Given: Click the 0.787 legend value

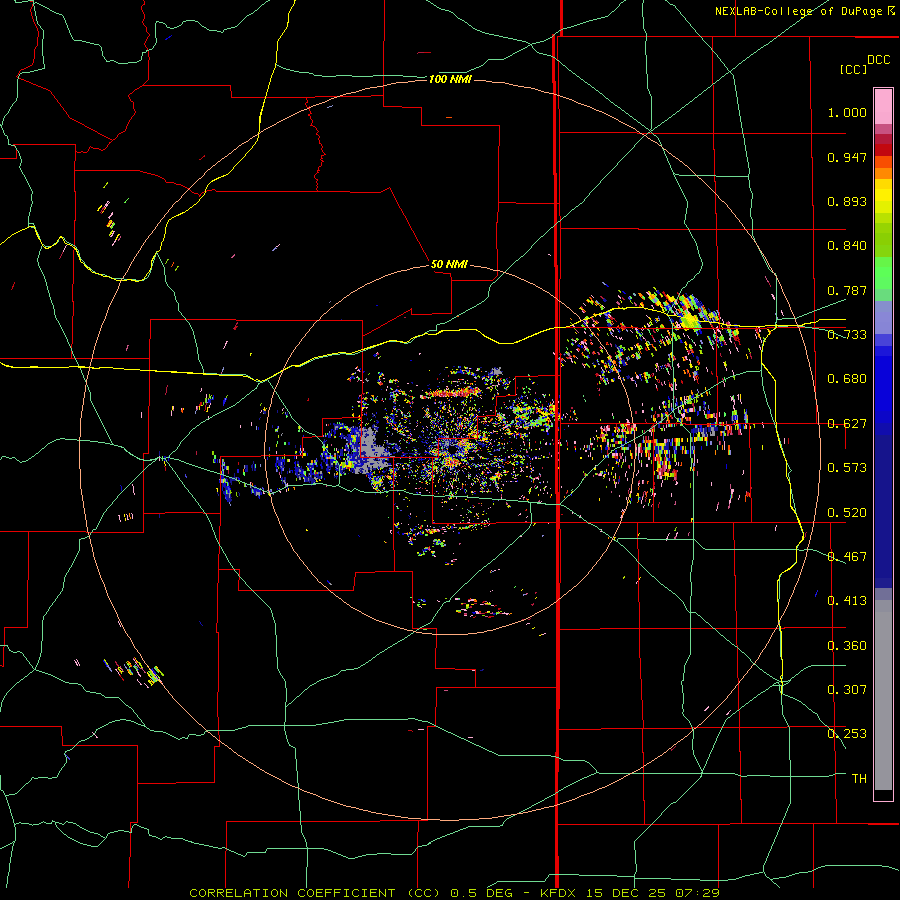Looking at the screenshot, I should pyautogui.click(x=847, y=290).
